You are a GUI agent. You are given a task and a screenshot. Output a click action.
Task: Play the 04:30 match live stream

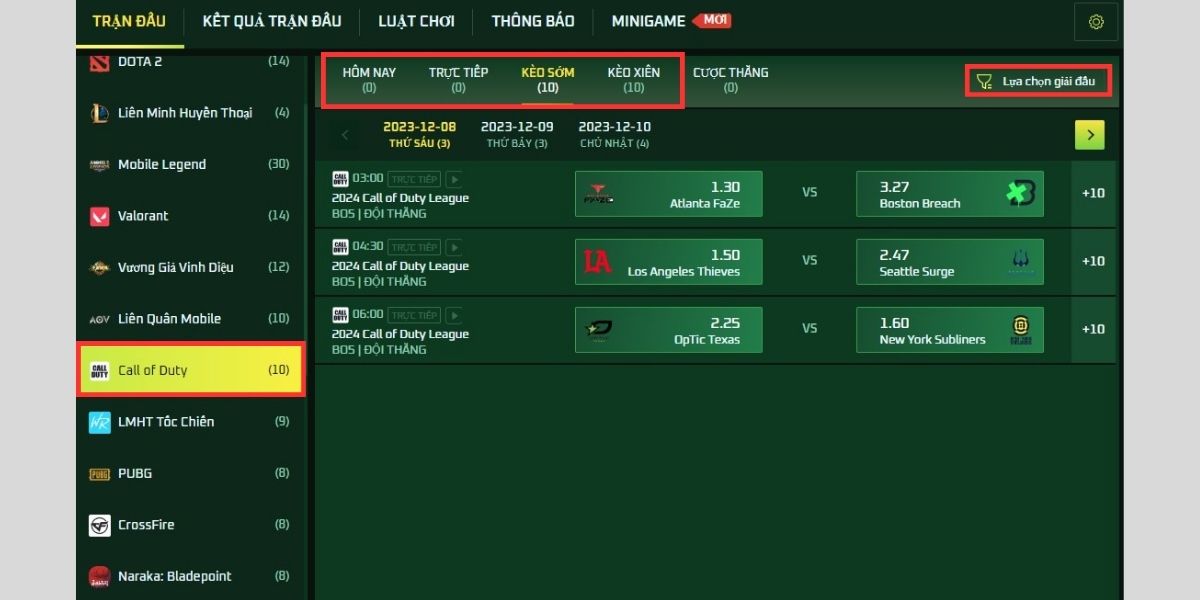[x=454, y=247]
